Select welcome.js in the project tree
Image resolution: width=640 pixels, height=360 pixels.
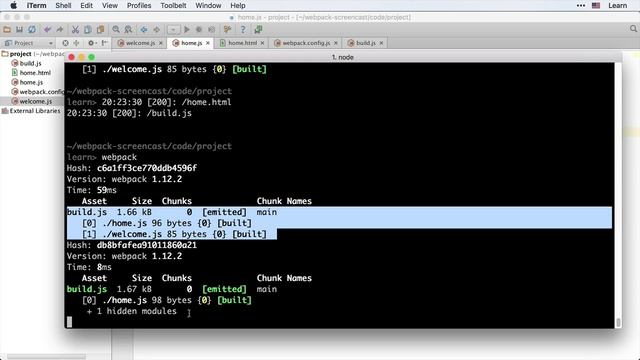[x=32, y=101]
